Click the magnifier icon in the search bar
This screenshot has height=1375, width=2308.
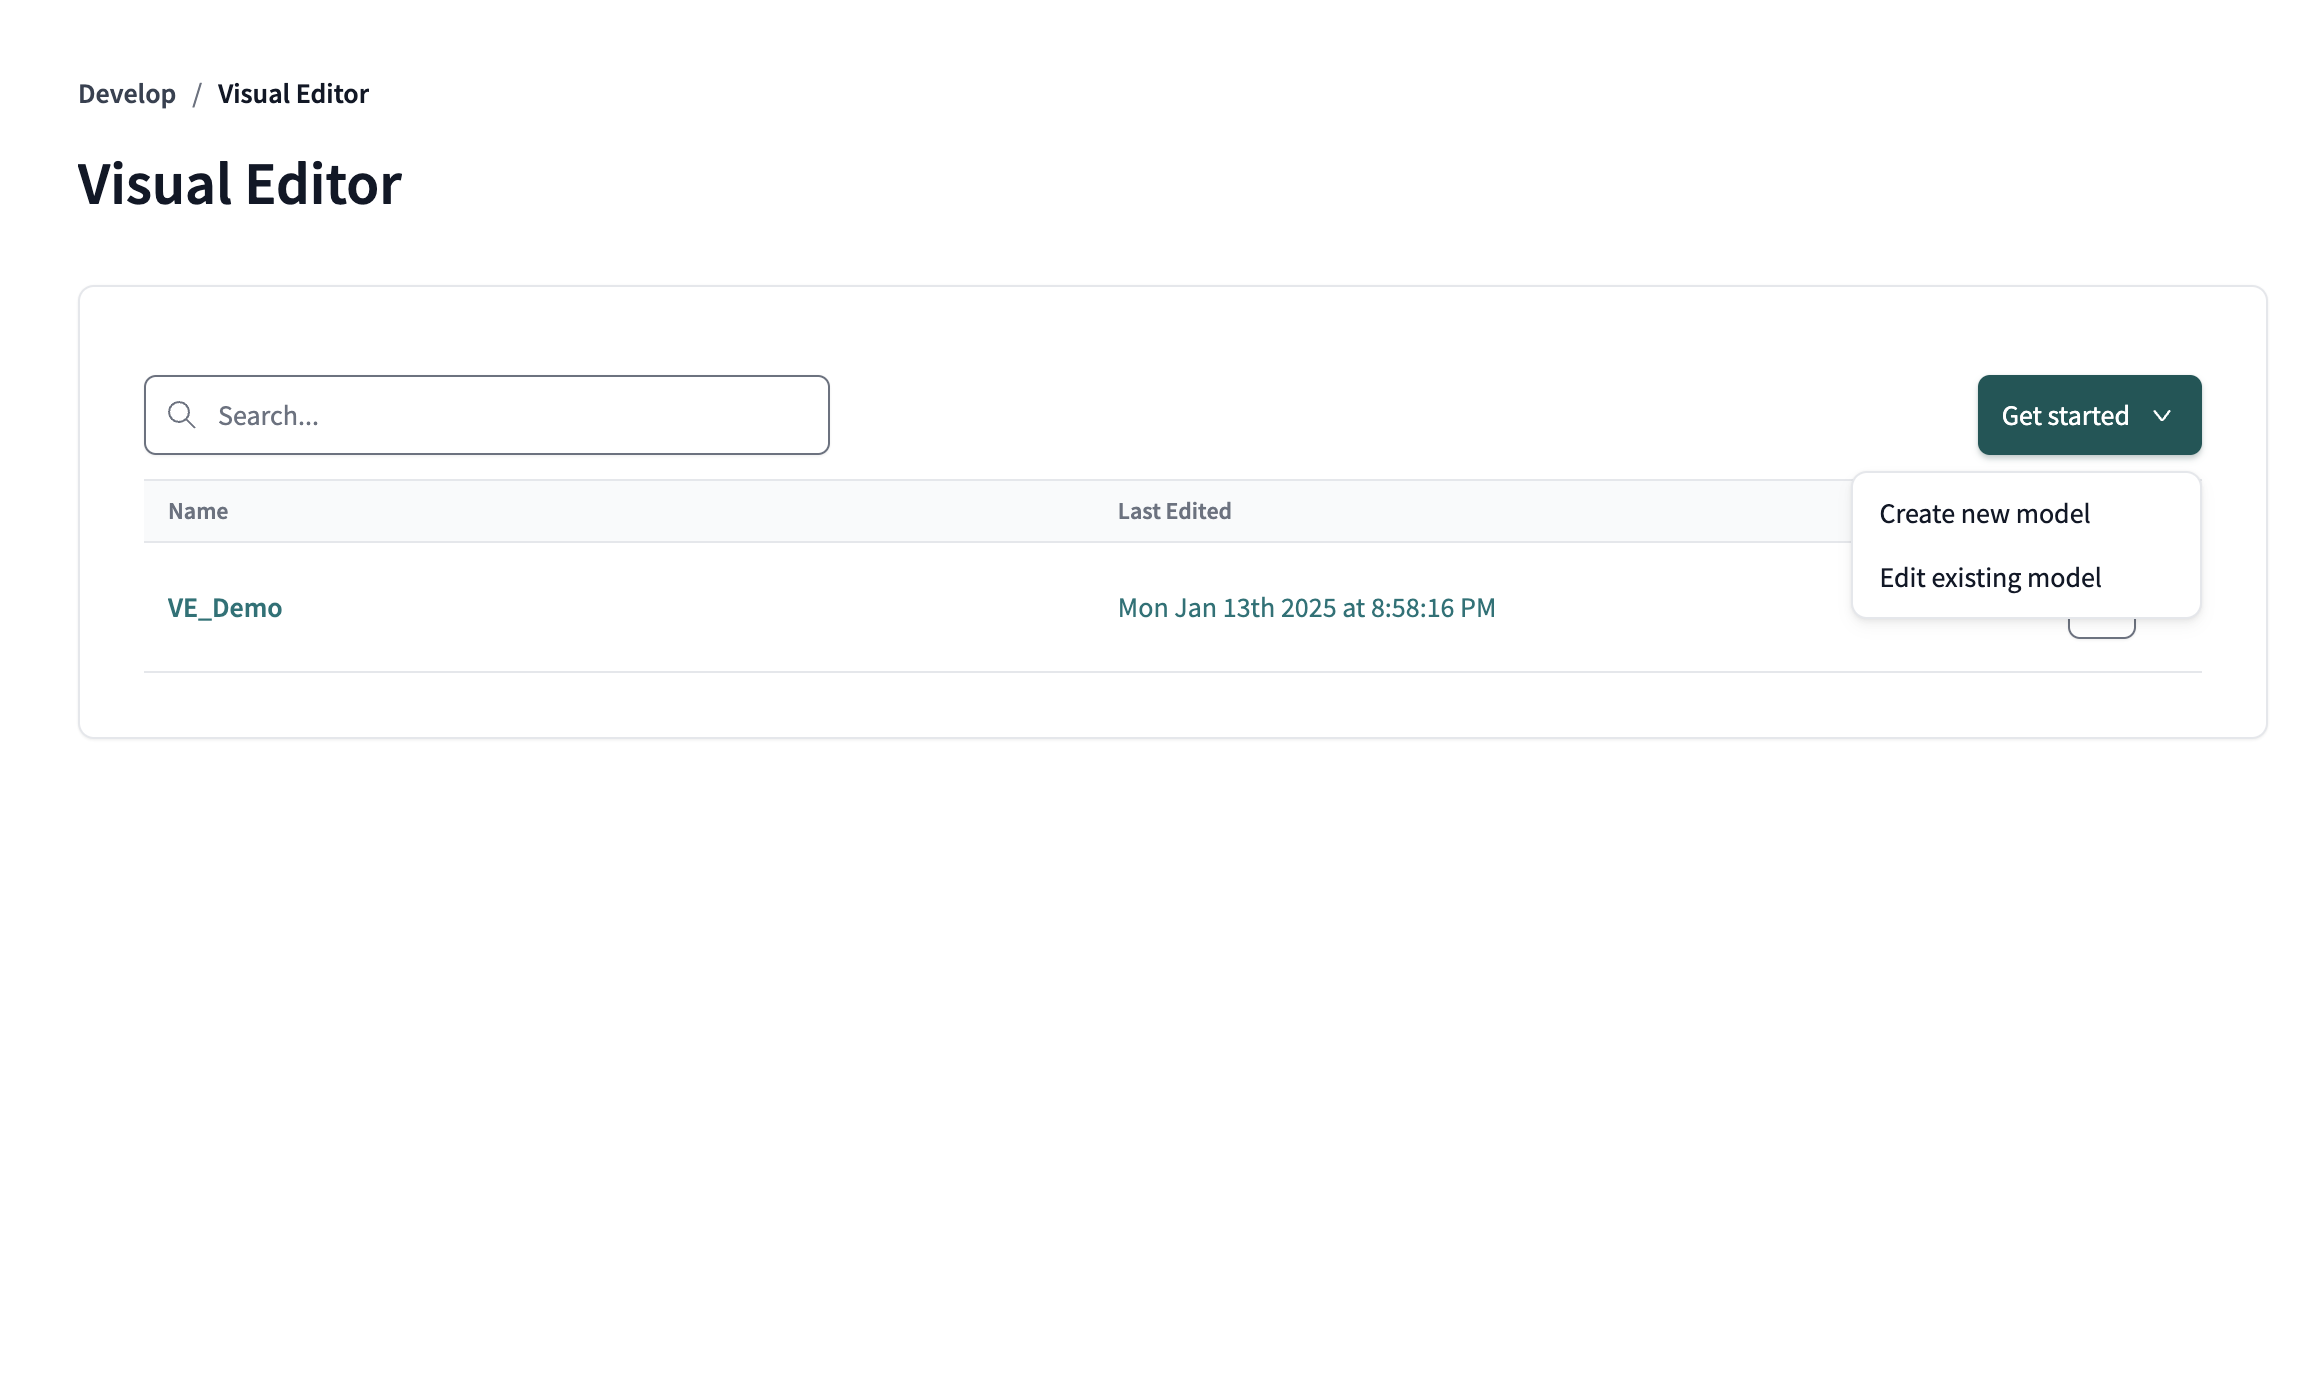(182, 414)
